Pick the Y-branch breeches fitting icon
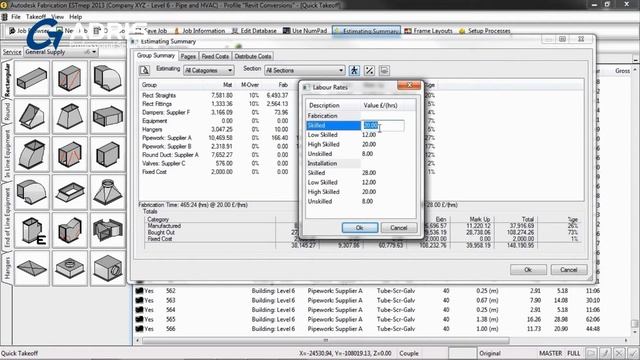The image size is (640, 360). pos(70,230)
